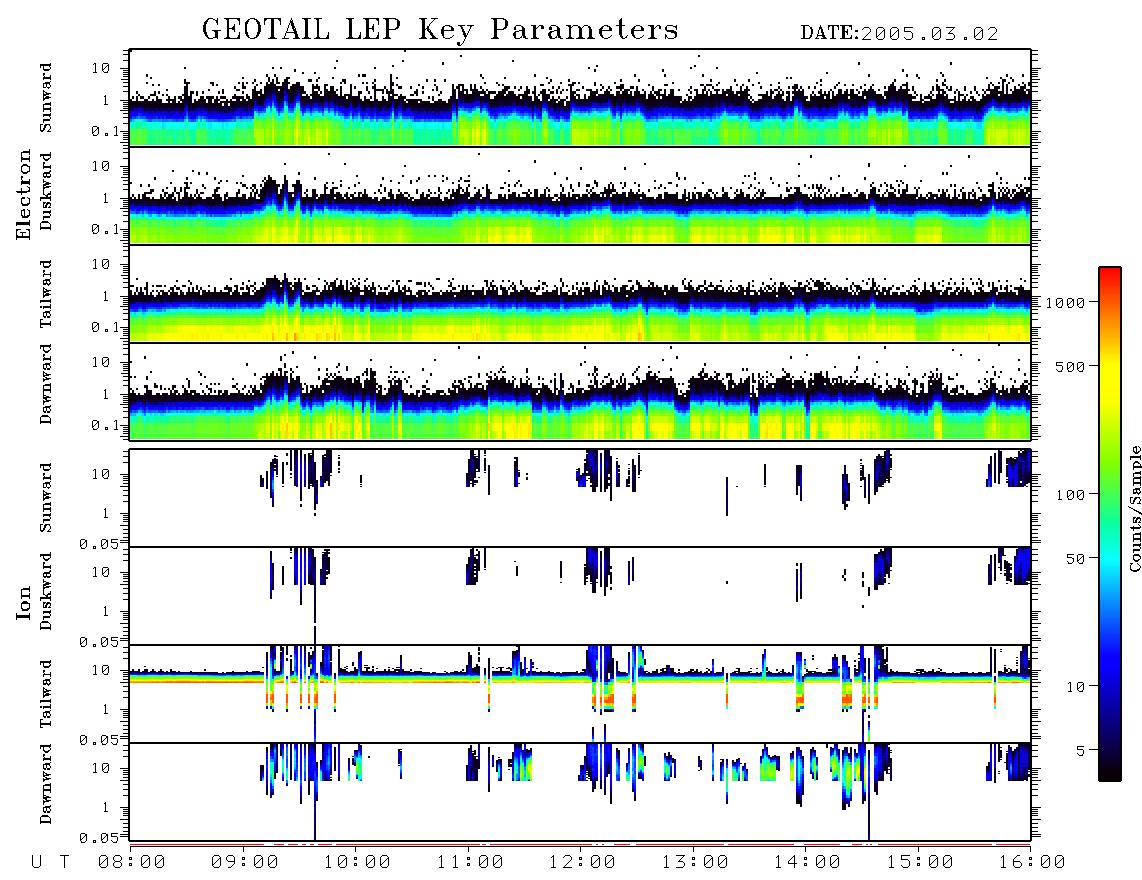
Task: Click the 12:00 time tick label
Action: (x=583, y=863)
